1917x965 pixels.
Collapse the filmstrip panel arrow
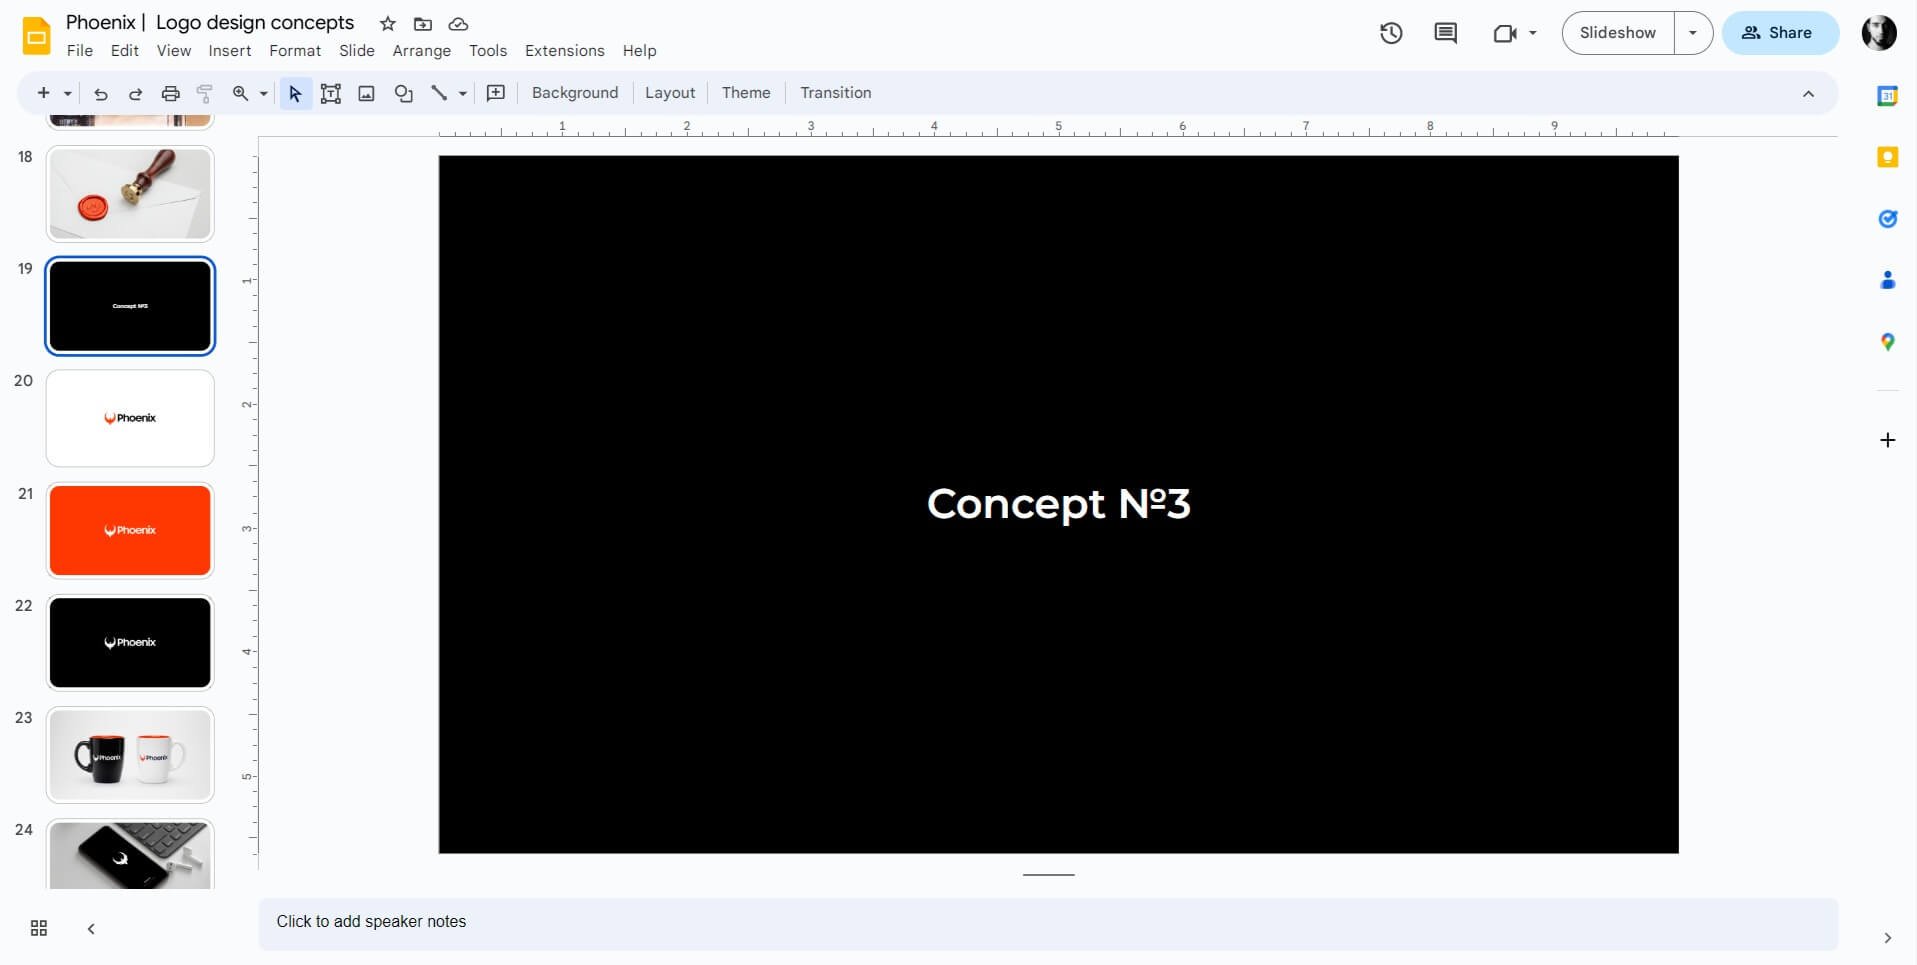[x=91, y=929]
